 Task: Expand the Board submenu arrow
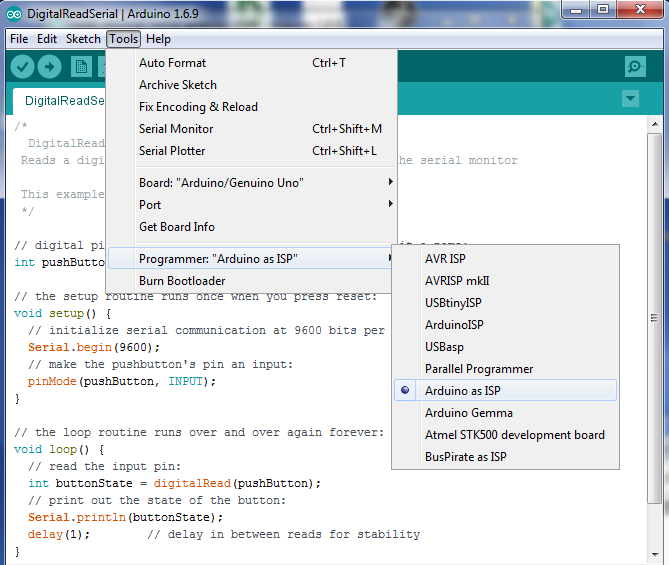pos(390,182)
